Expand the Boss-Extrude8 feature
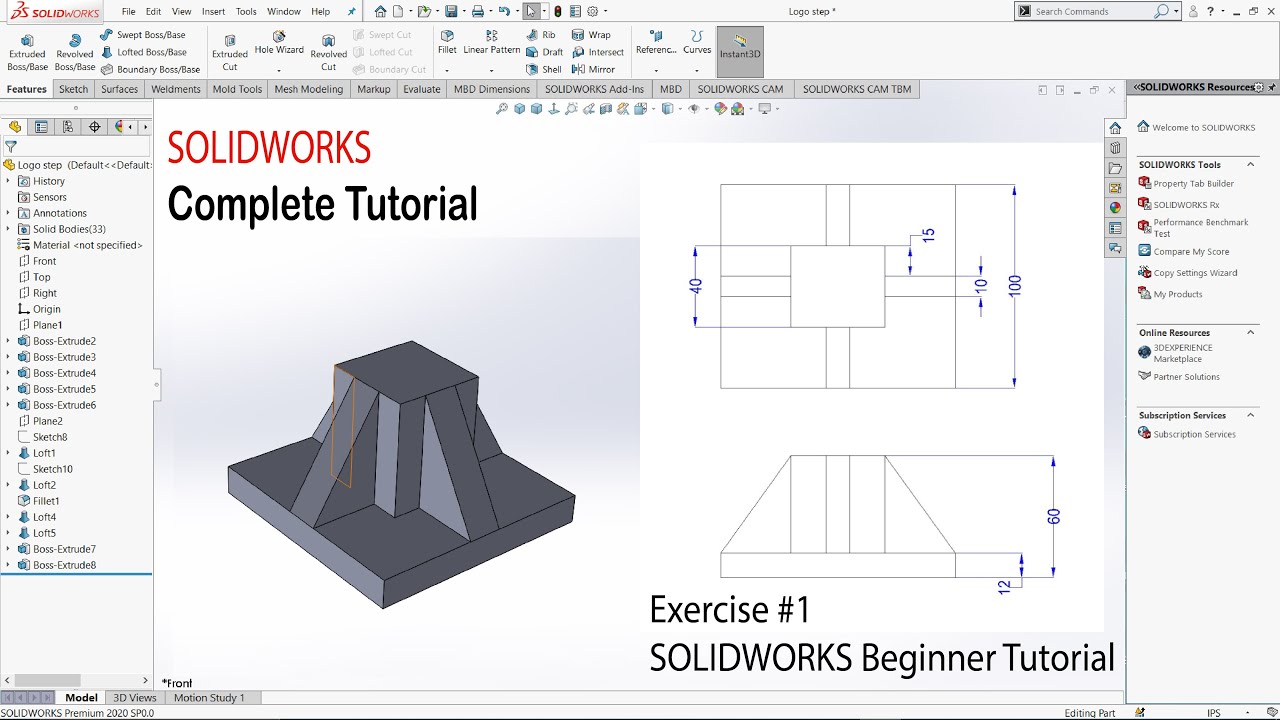The image size is (1280, 720). click(x=8, y=565)
